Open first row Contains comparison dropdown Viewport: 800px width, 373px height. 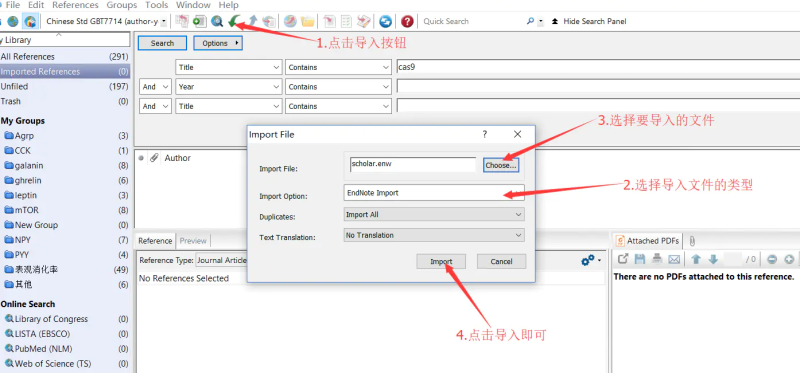tap(338, 67)
